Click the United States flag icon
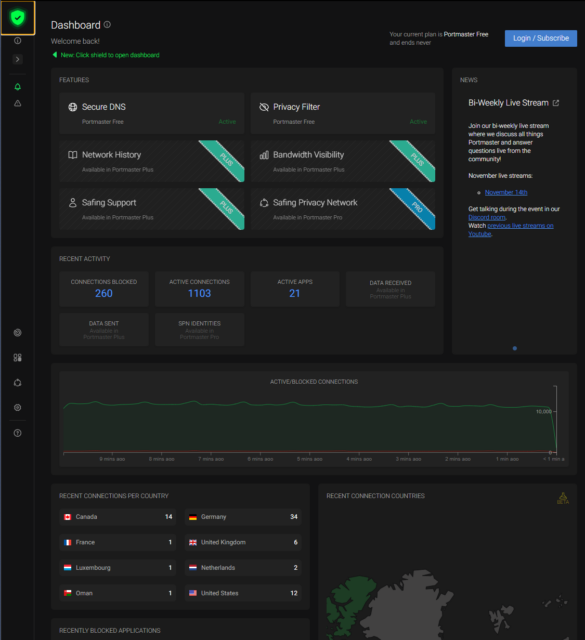The image size is (585, 640). coord(193,593)
